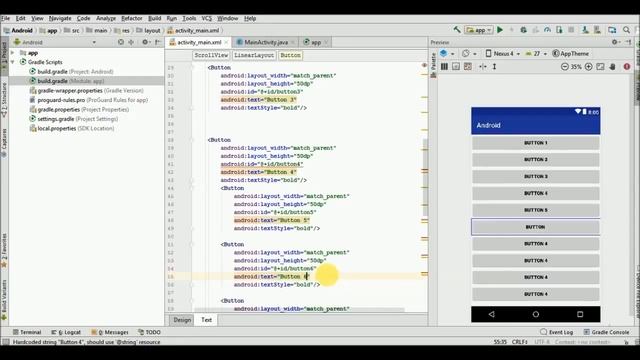Open the Nexus 4 device dropdown
Screen dimensions: 640x360
503,53
